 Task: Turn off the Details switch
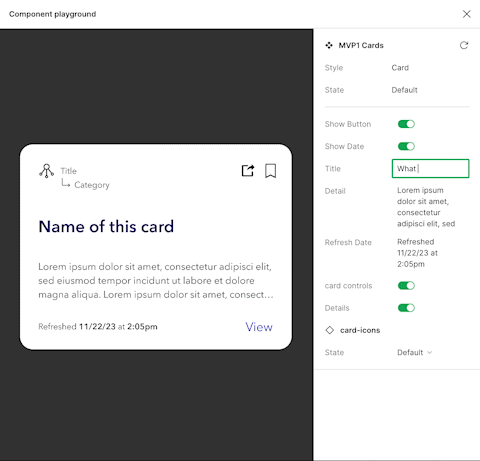coord(406,308)
